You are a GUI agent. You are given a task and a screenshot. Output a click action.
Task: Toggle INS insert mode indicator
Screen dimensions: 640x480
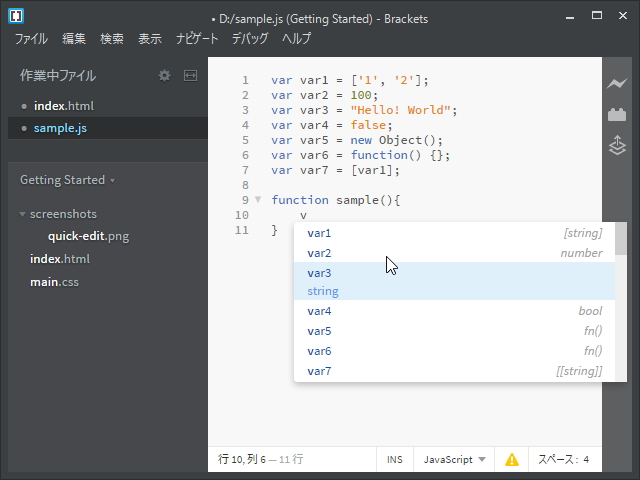click(395, 460)
